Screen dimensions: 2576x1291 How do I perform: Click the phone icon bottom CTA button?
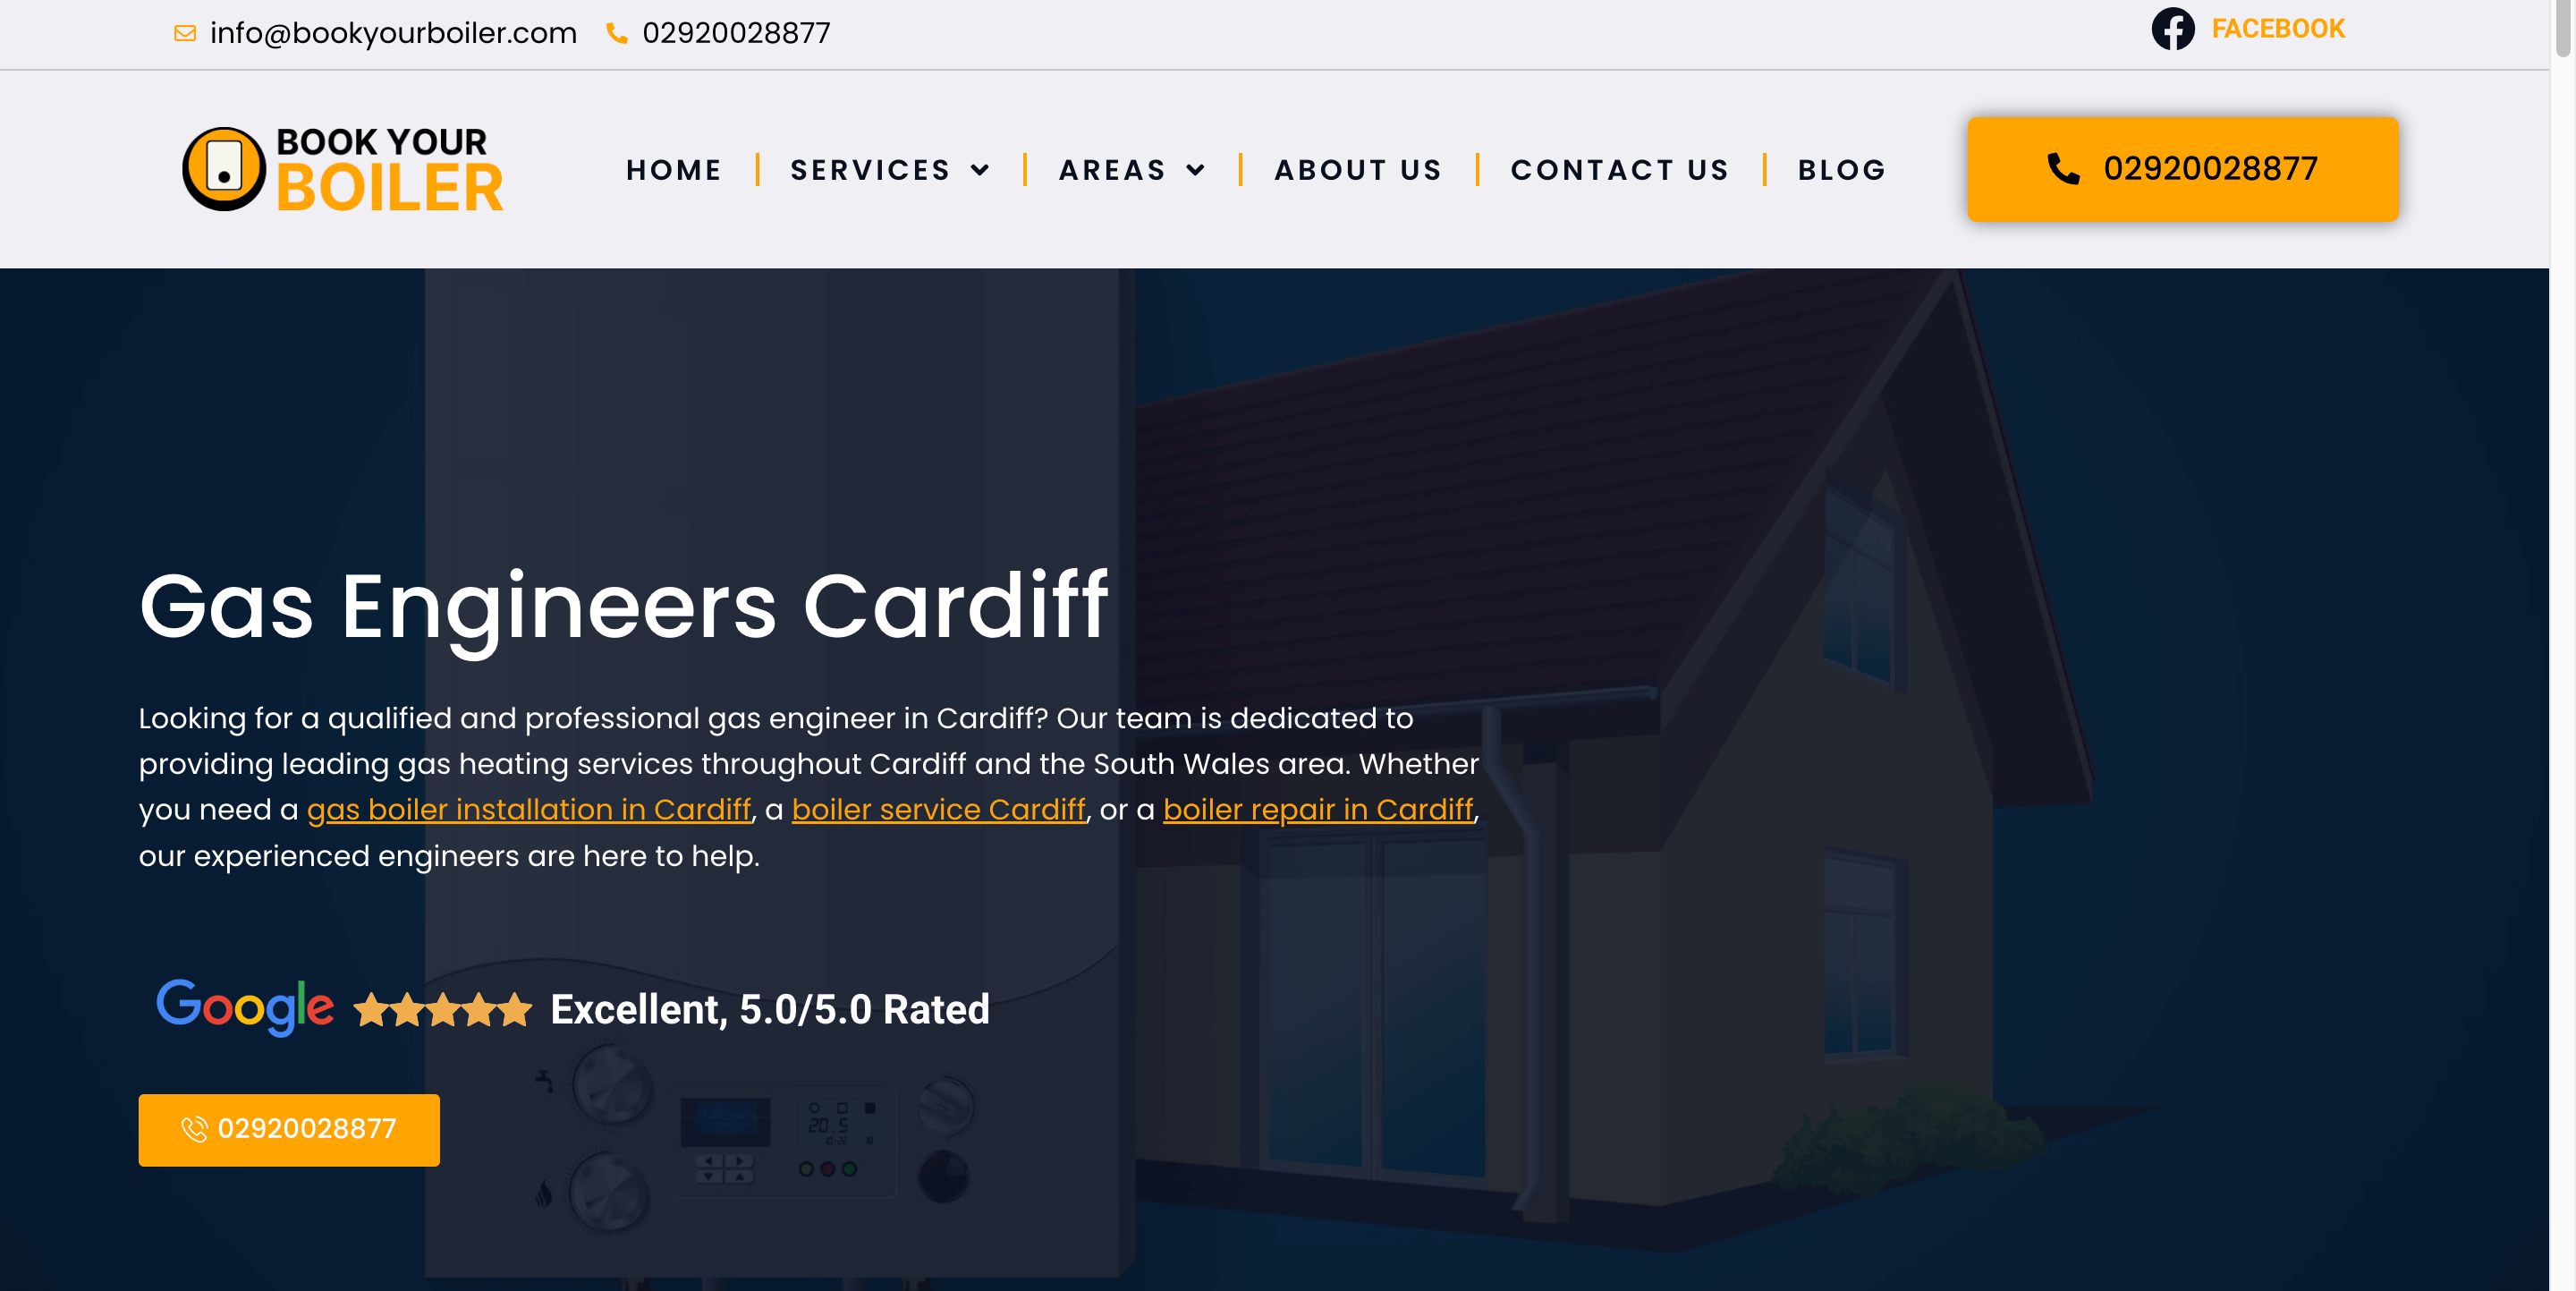click(x=192, y=1130)
